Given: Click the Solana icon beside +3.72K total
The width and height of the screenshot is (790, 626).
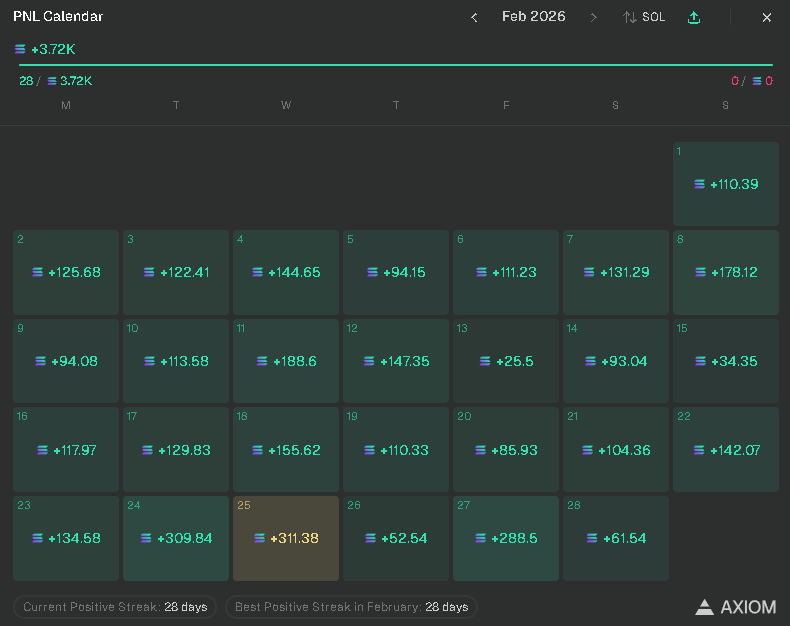Looking at the screenshot, I should 20,49.
